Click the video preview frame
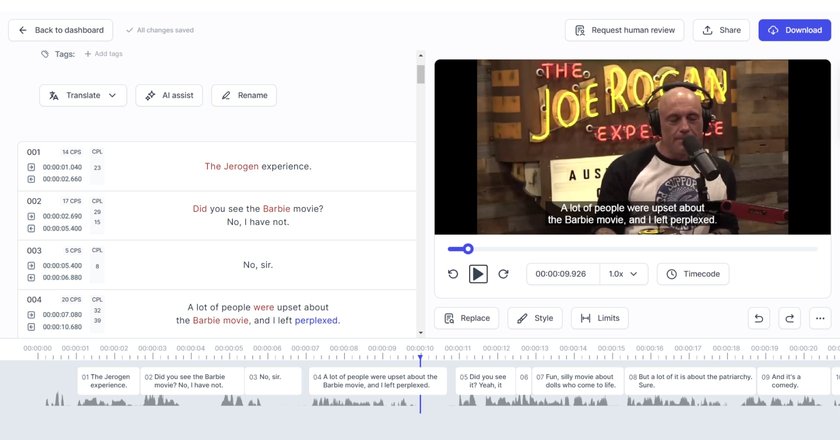 click(x=633, y=147)
